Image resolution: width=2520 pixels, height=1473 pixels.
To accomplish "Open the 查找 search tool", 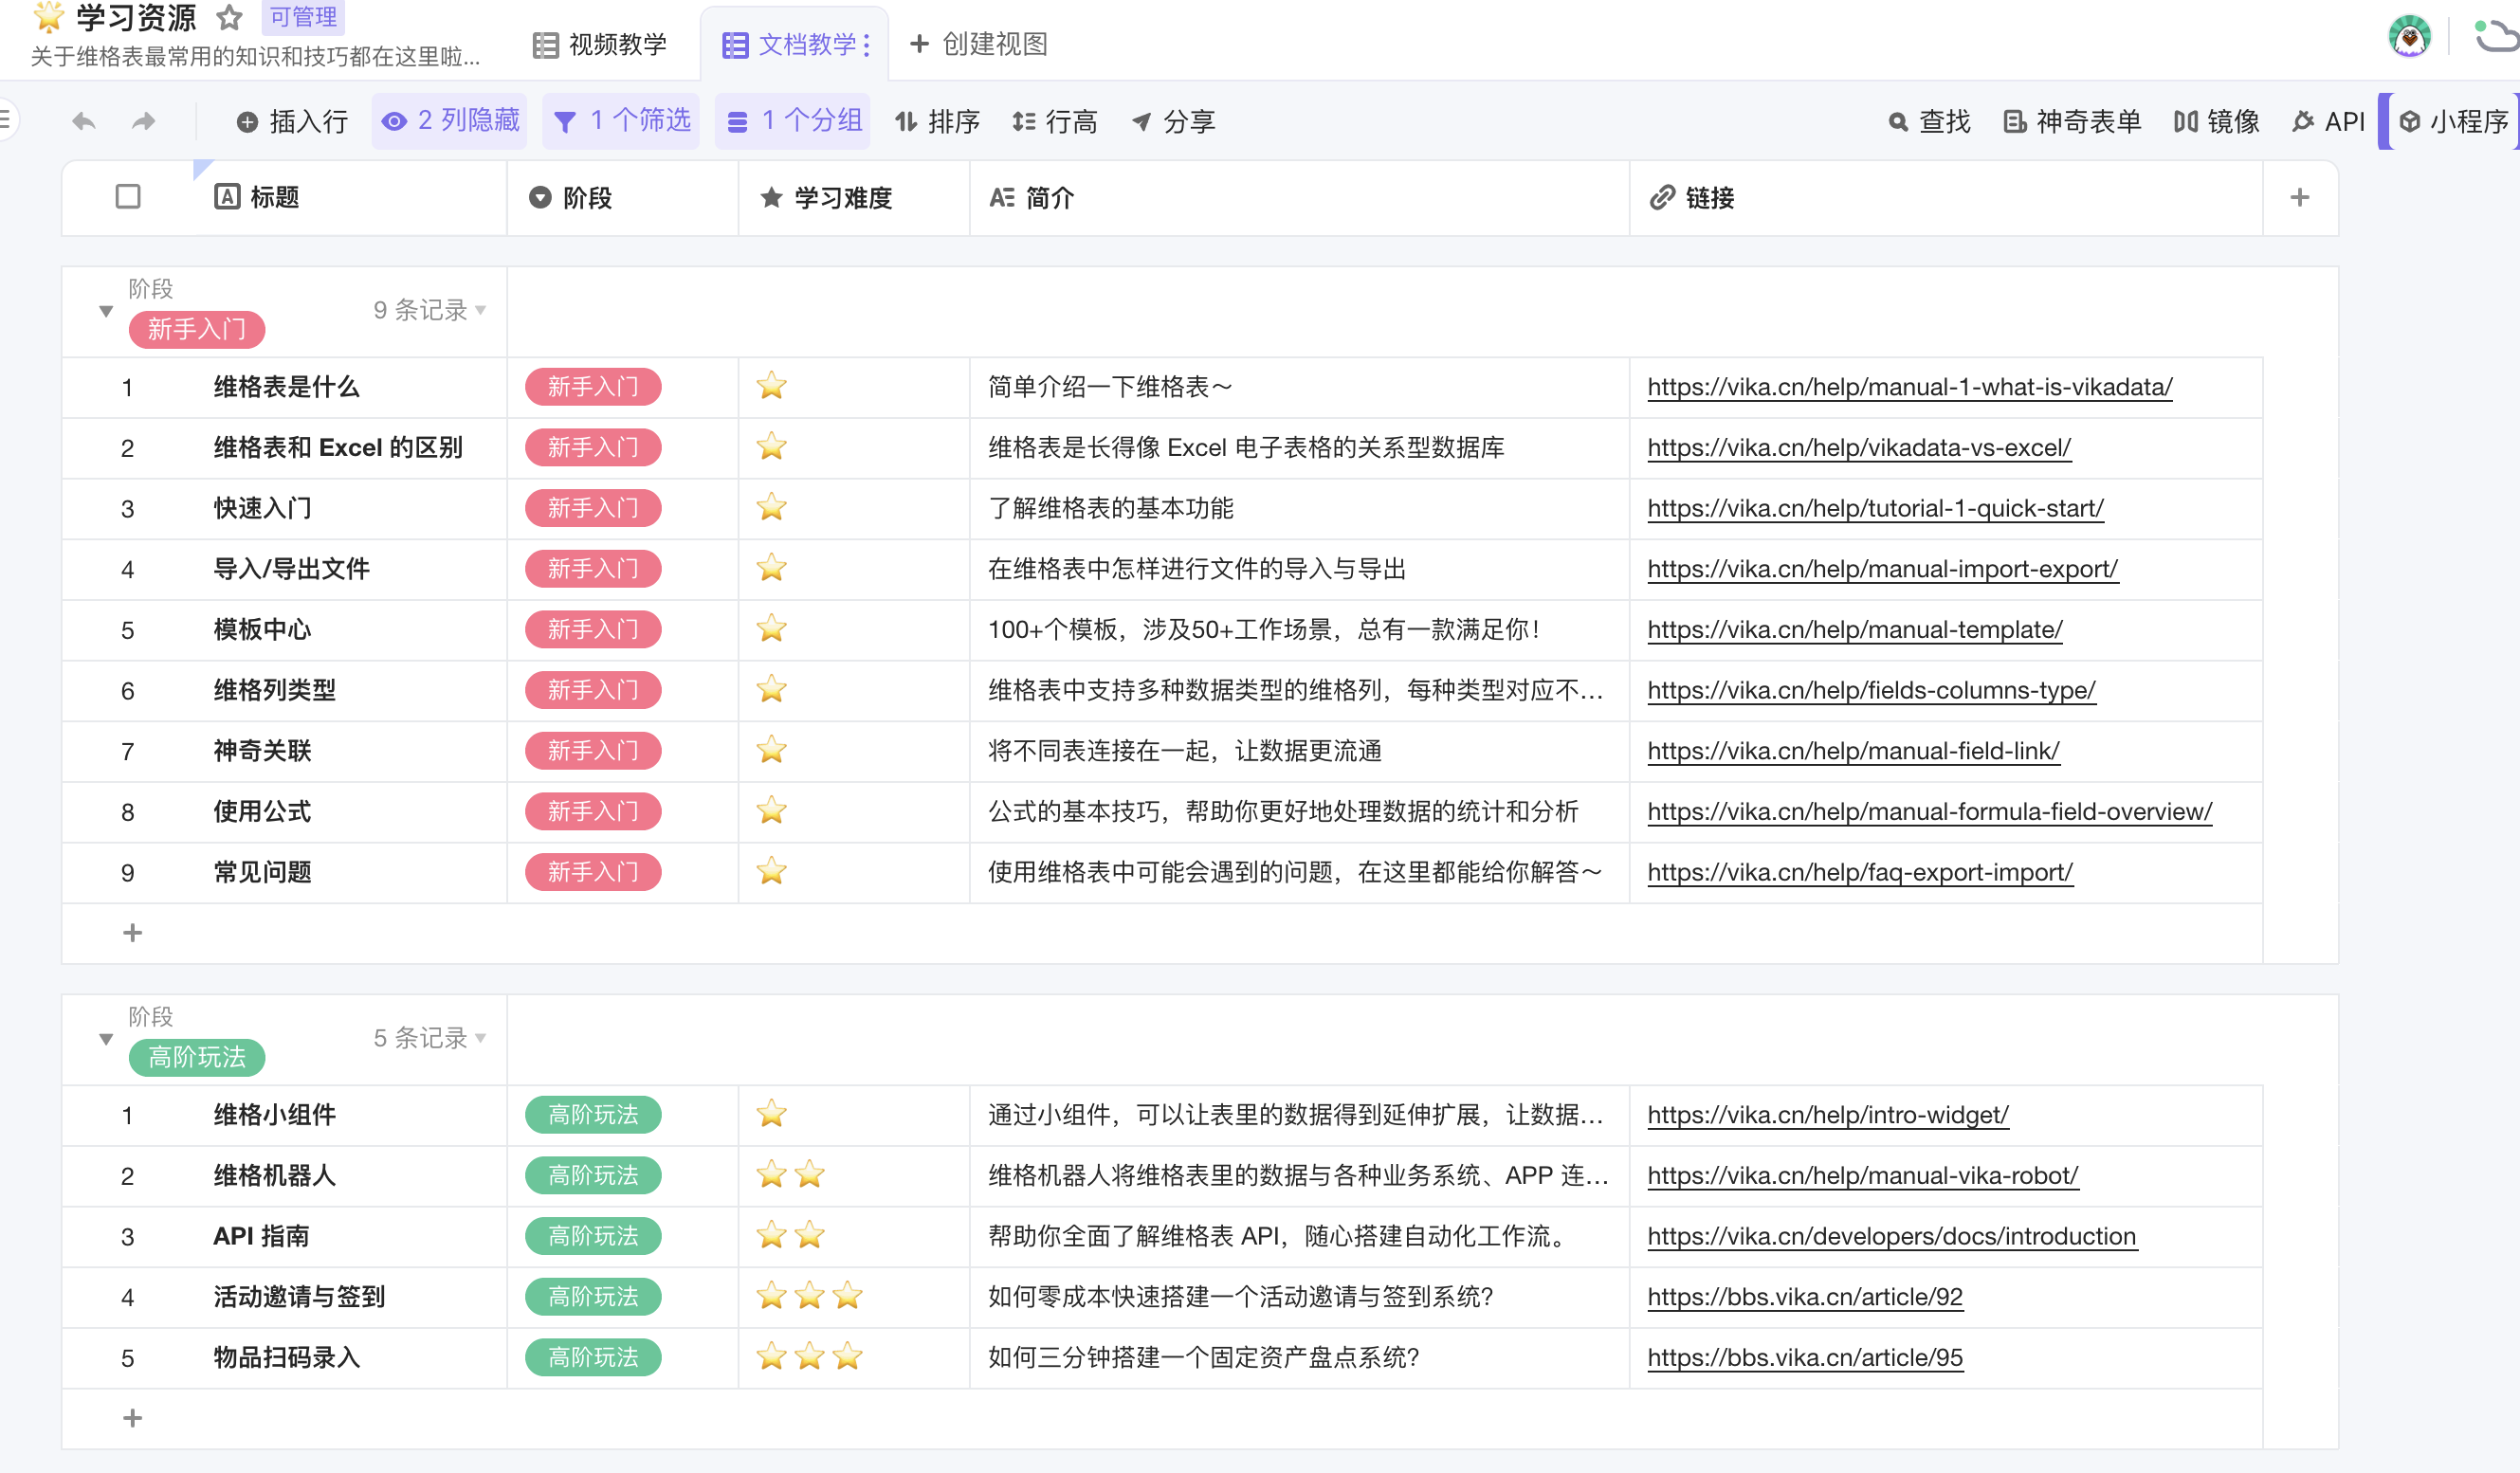I will 1929,121.
